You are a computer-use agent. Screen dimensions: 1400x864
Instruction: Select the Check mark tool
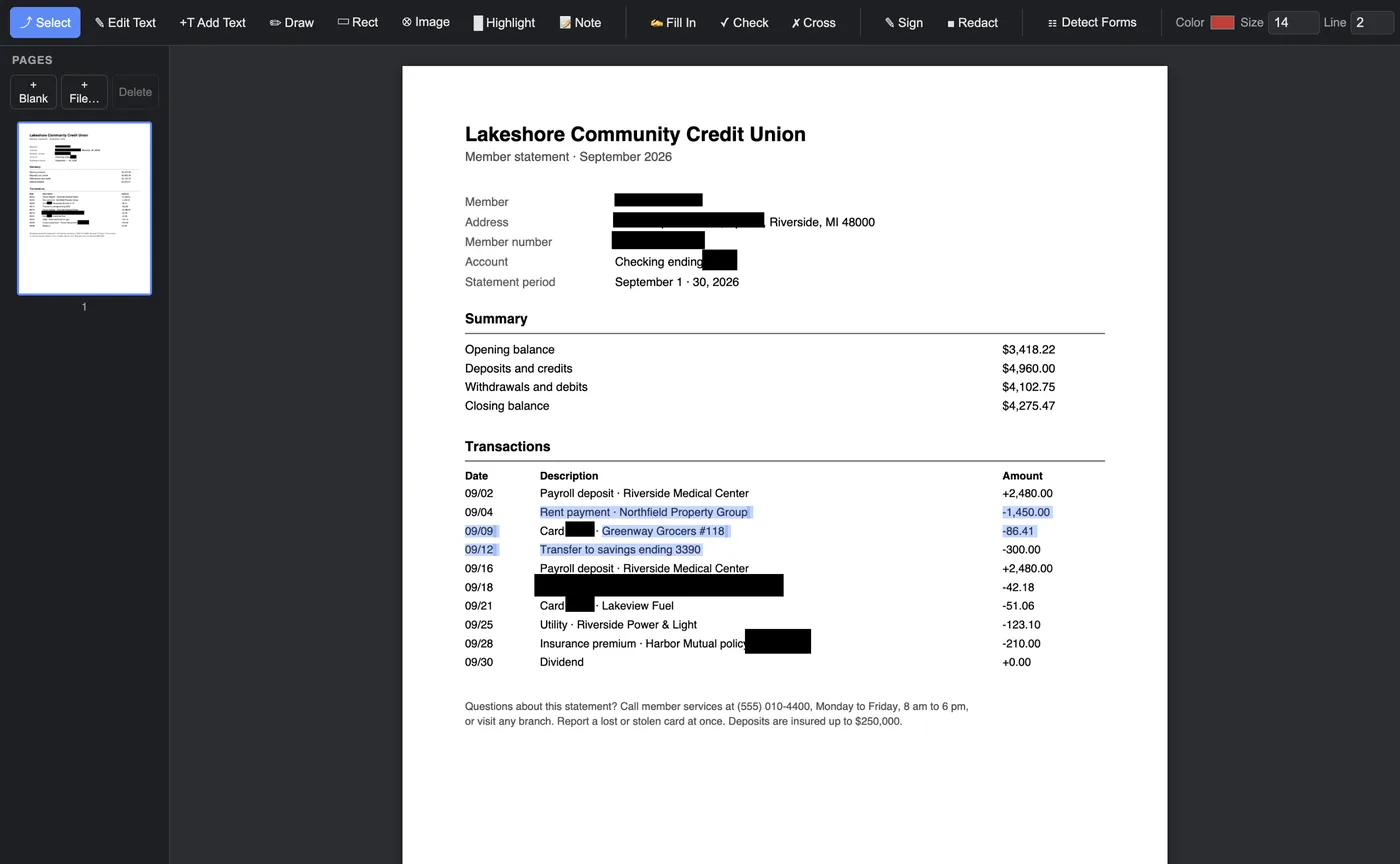[x=744, y=22]
